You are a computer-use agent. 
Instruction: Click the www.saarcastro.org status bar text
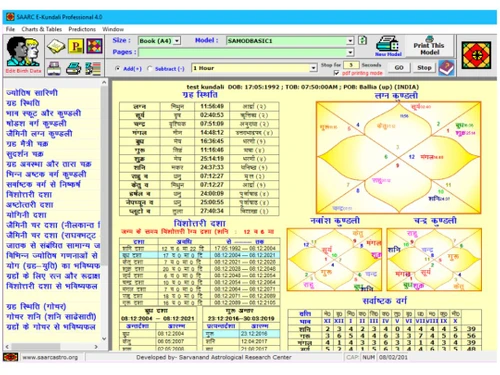[x=50, y=357]
